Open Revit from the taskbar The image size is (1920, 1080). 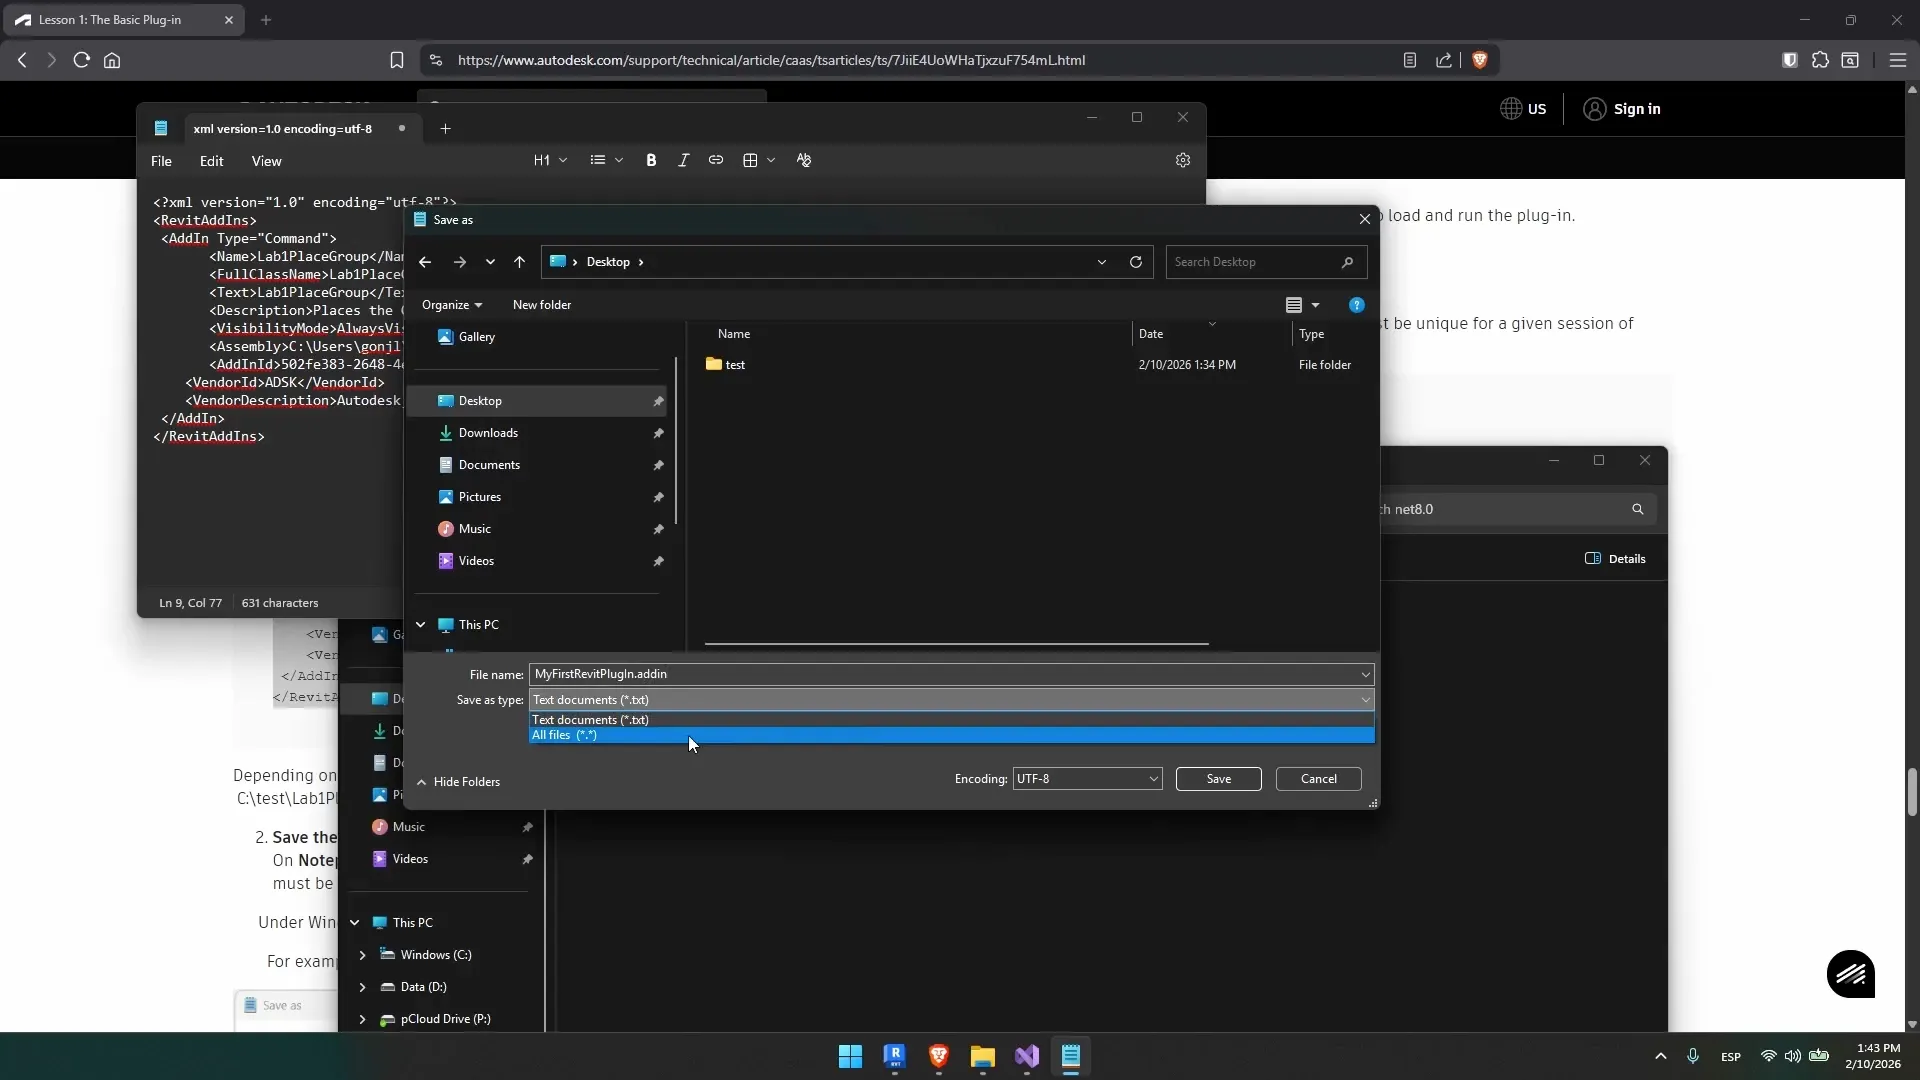click(895, 1057)
